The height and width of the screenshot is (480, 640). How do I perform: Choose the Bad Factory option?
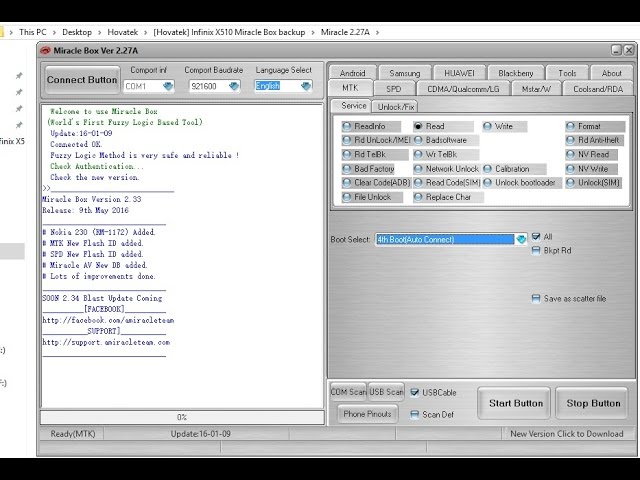pos(347,169)
